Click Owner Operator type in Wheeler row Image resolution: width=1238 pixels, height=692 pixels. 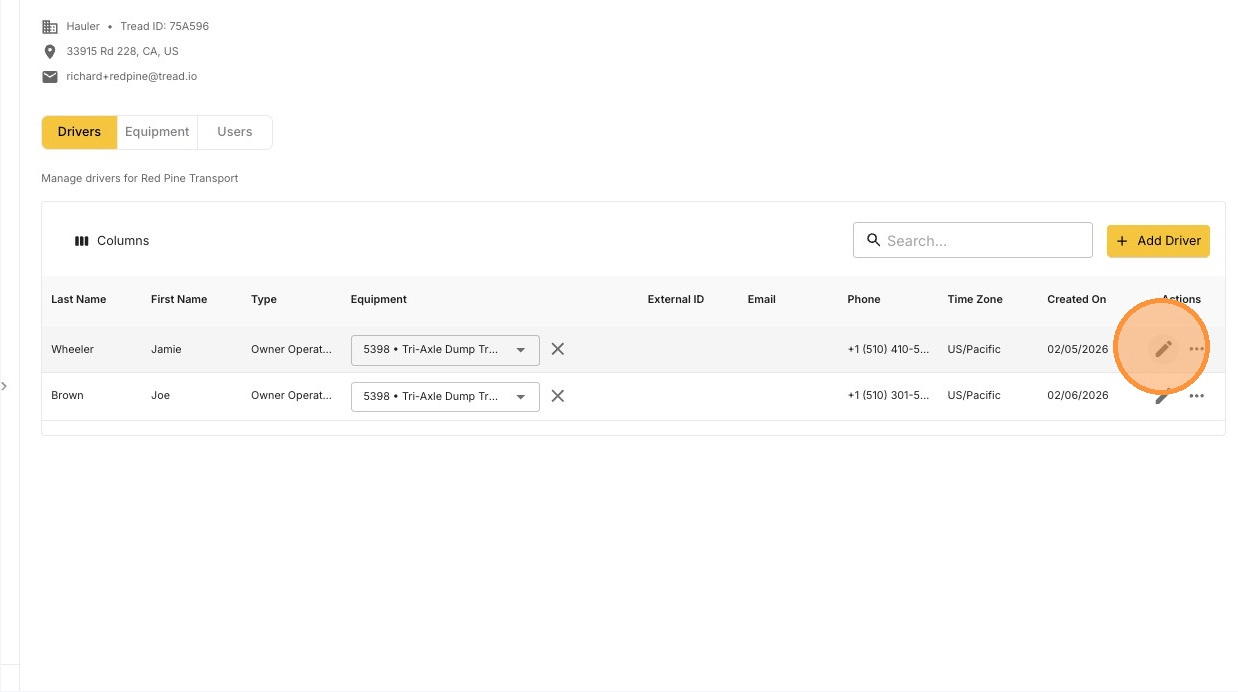(291, 349)
